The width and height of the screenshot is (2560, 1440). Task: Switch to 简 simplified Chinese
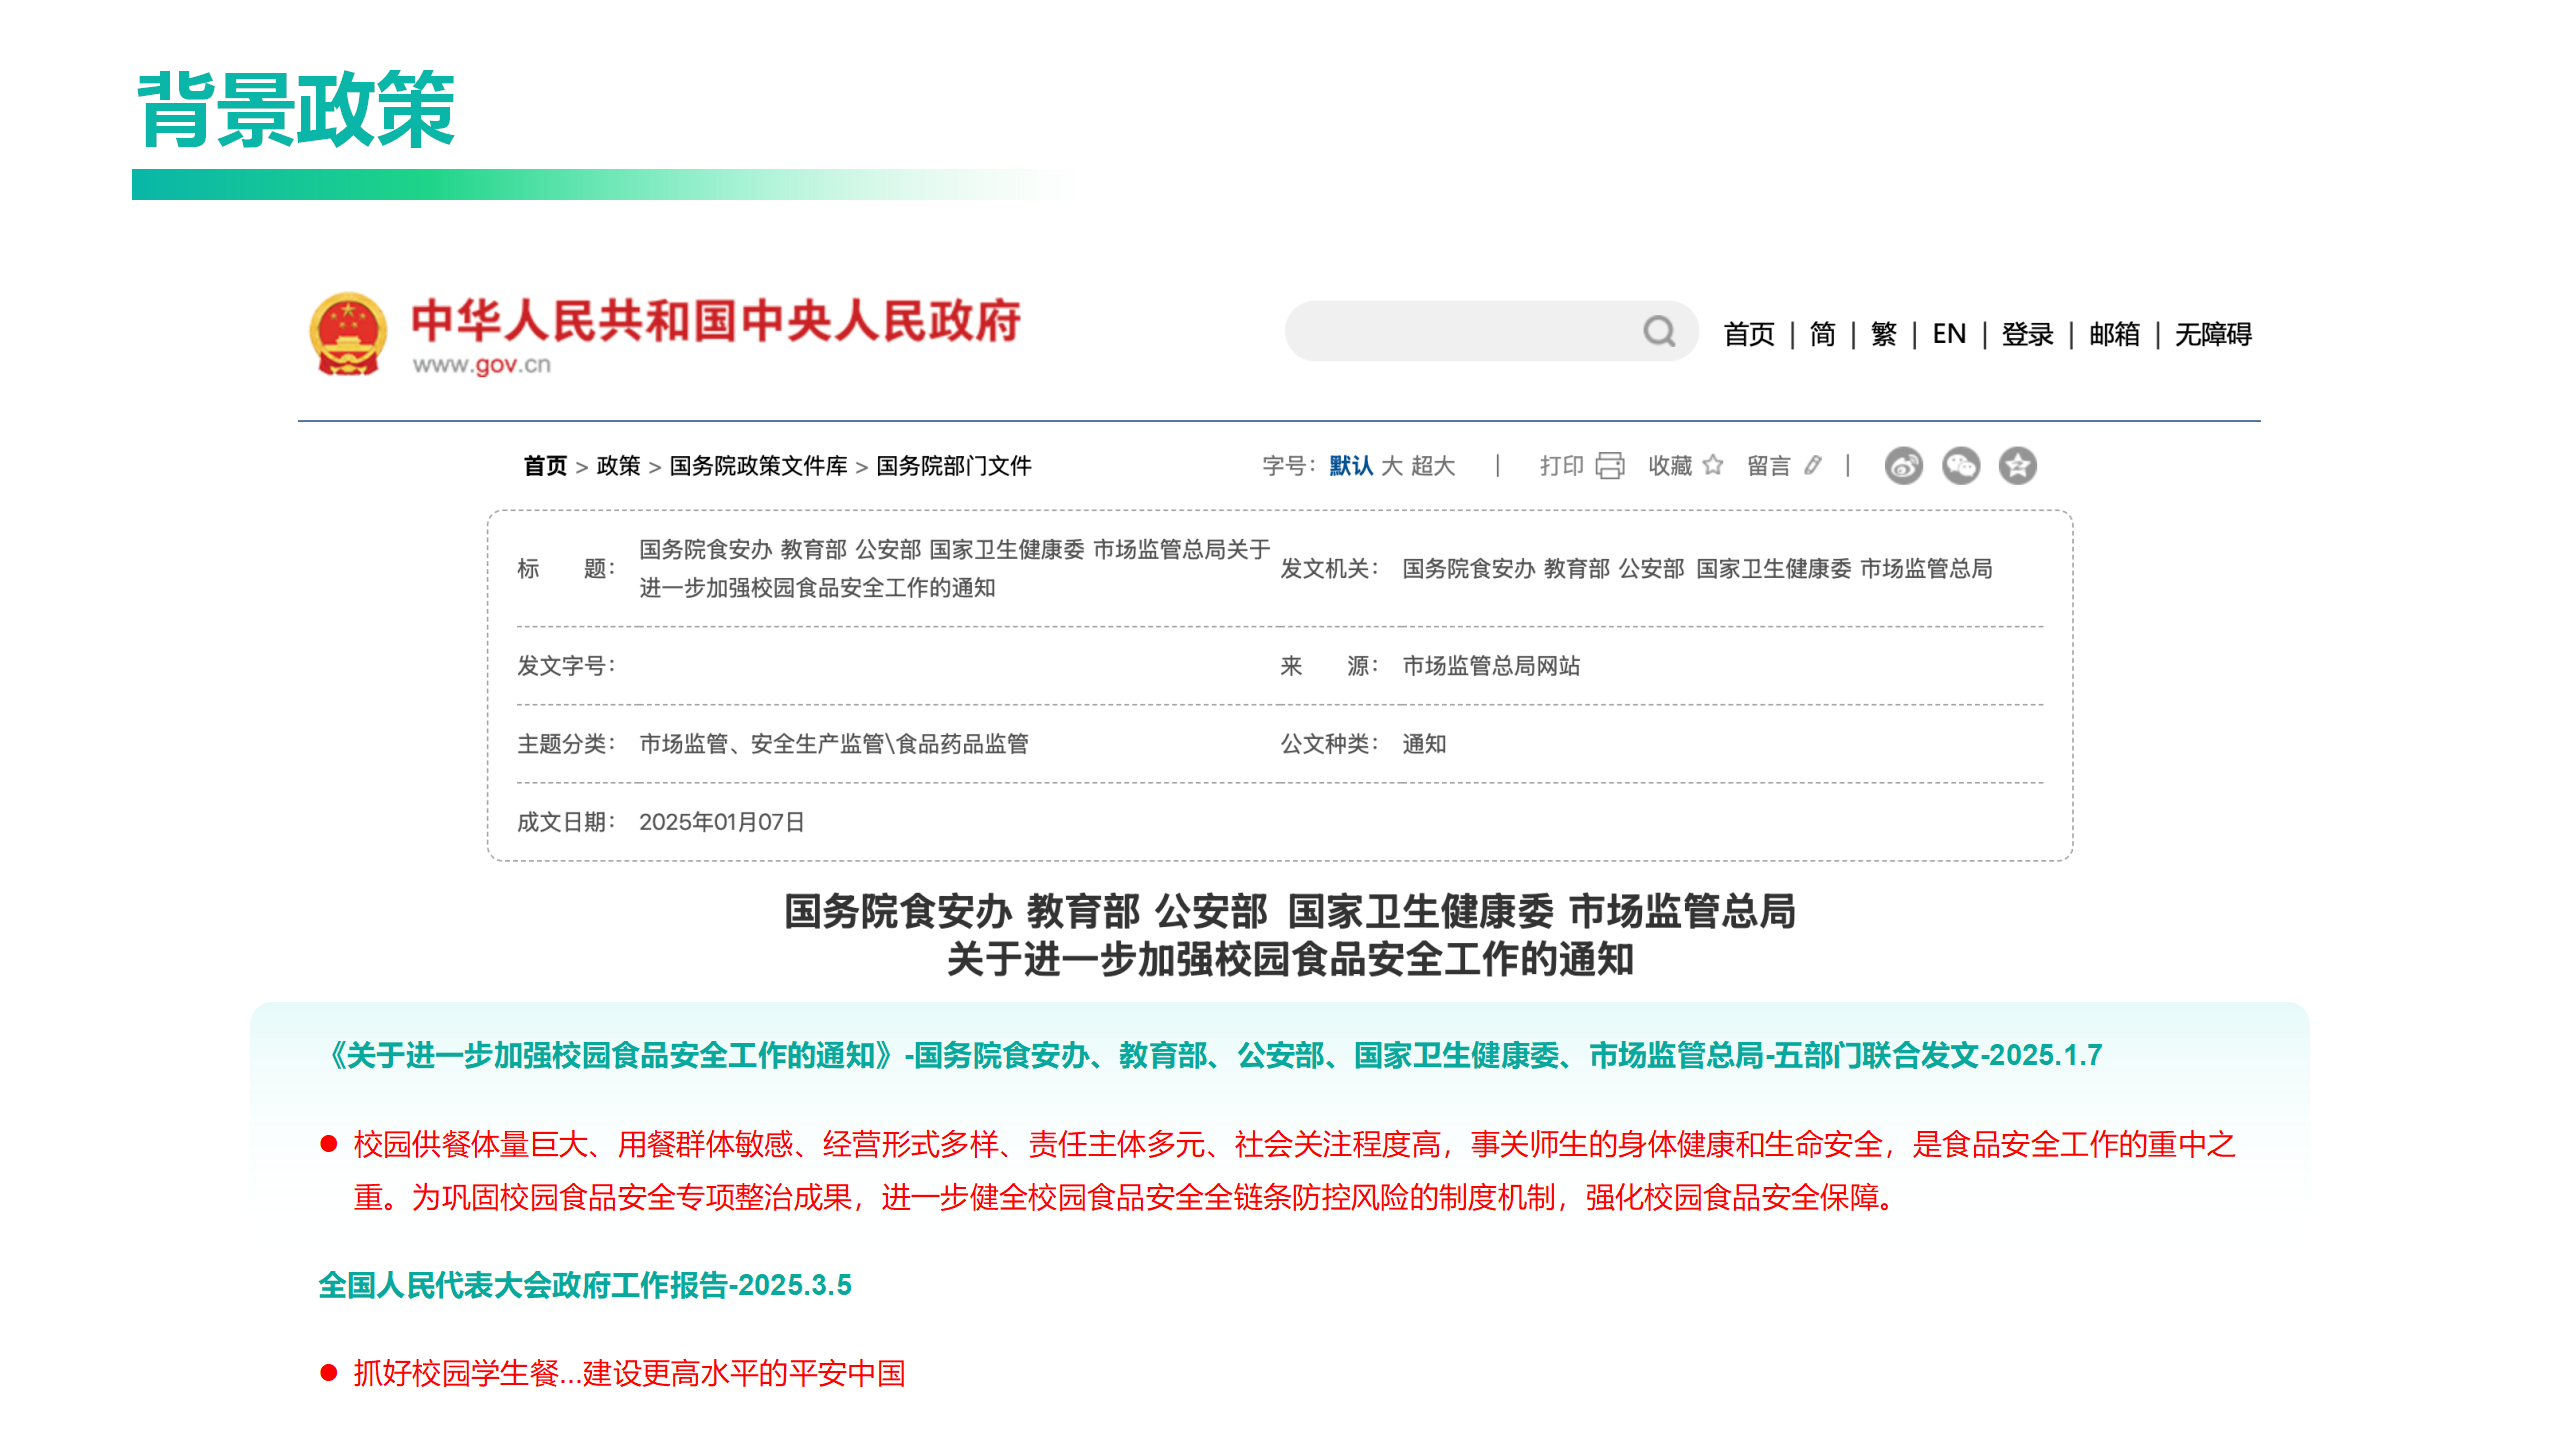pyautogui.click(x=1822, y=334)
